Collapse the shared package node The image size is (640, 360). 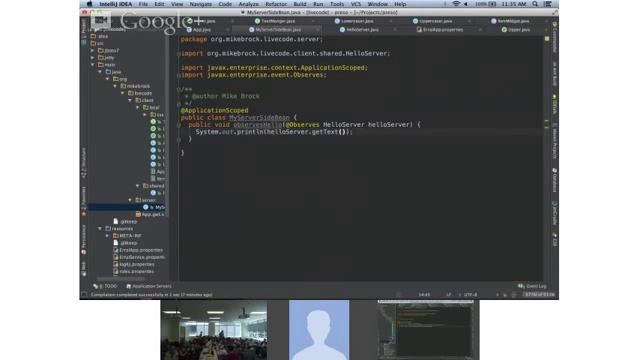point(138,186)
